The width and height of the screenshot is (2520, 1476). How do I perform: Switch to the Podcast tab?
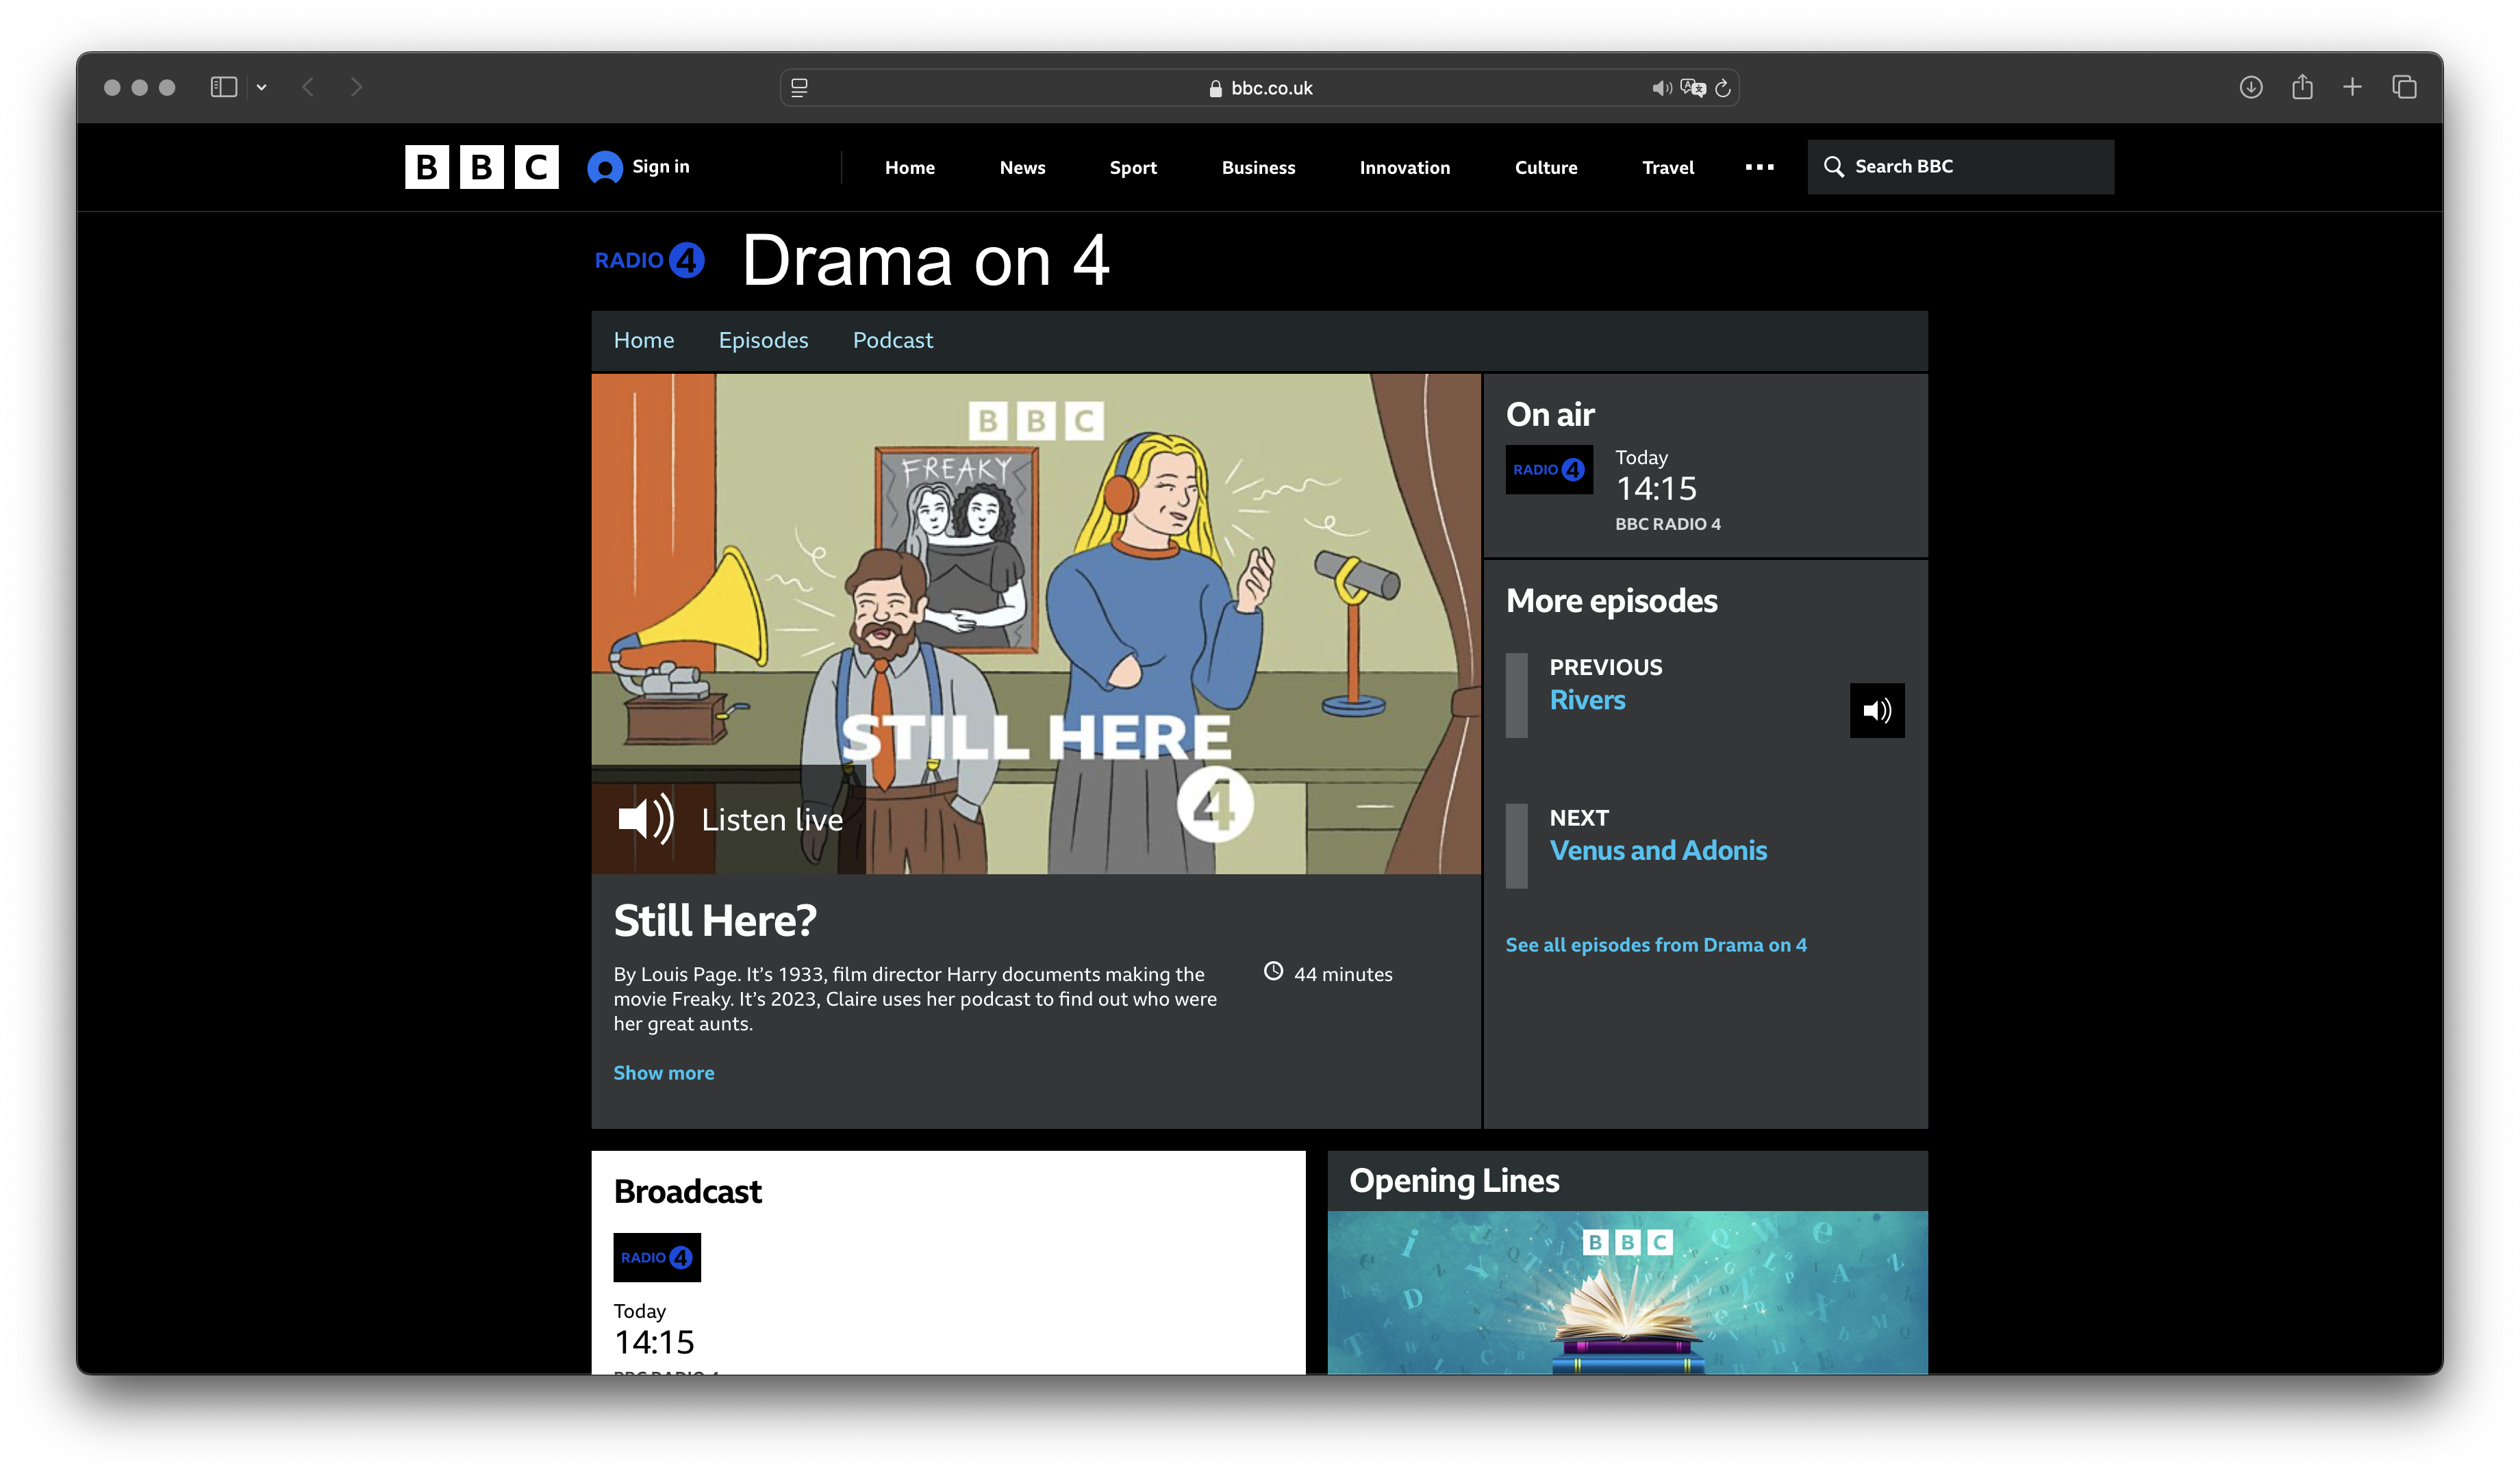(x=892, y=340)
